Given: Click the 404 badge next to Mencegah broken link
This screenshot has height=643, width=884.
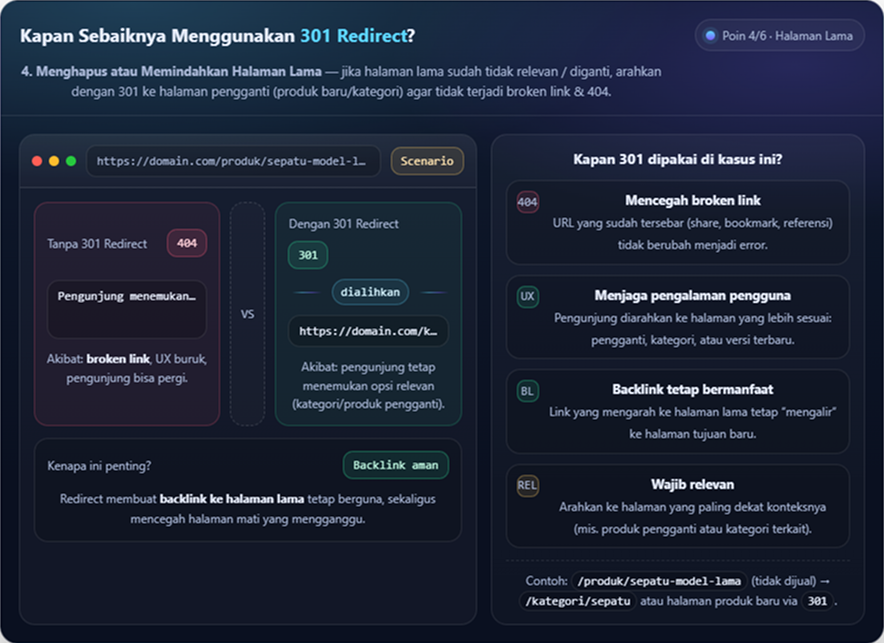Looking at the screenshot, I should click(x=527, y=200).
